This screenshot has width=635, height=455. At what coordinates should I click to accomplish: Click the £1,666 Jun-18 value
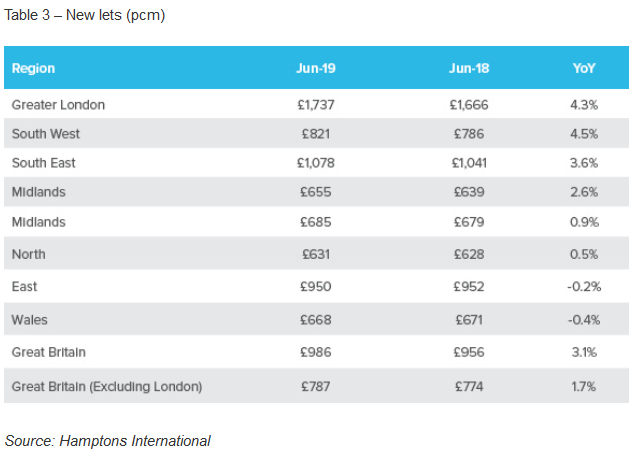[469, 104]
